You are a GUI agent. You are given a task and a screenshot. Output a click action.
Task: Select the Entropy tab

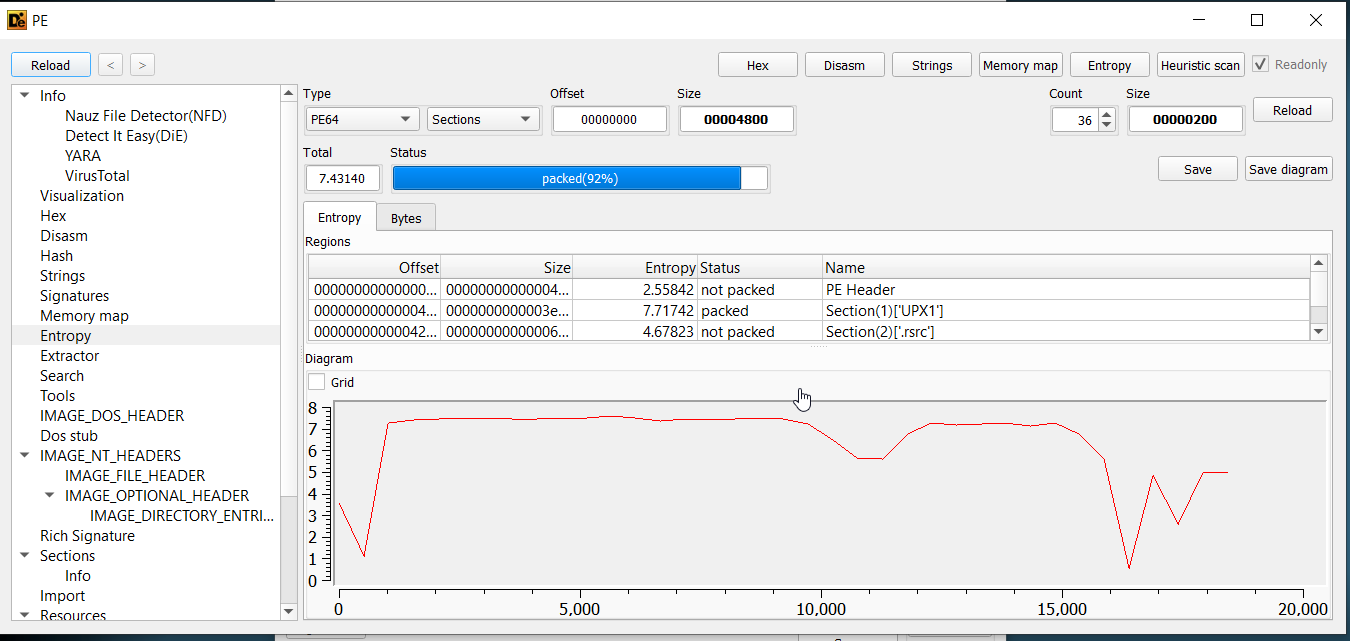click(339, 218)
